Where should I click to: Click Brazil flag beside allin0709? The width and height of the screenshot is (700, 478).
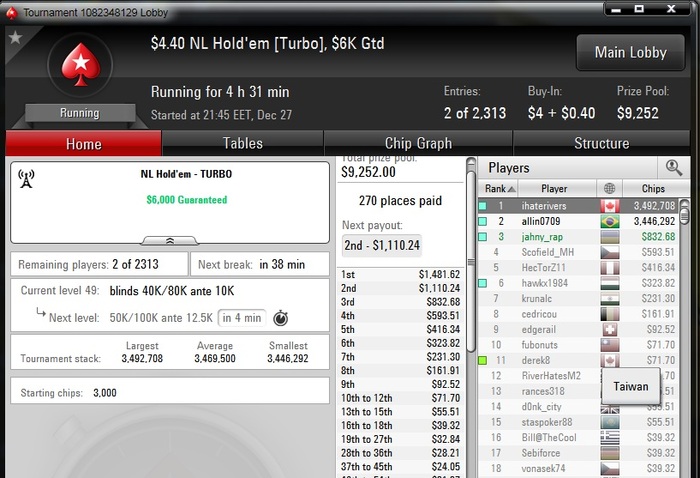pos(609,221)
